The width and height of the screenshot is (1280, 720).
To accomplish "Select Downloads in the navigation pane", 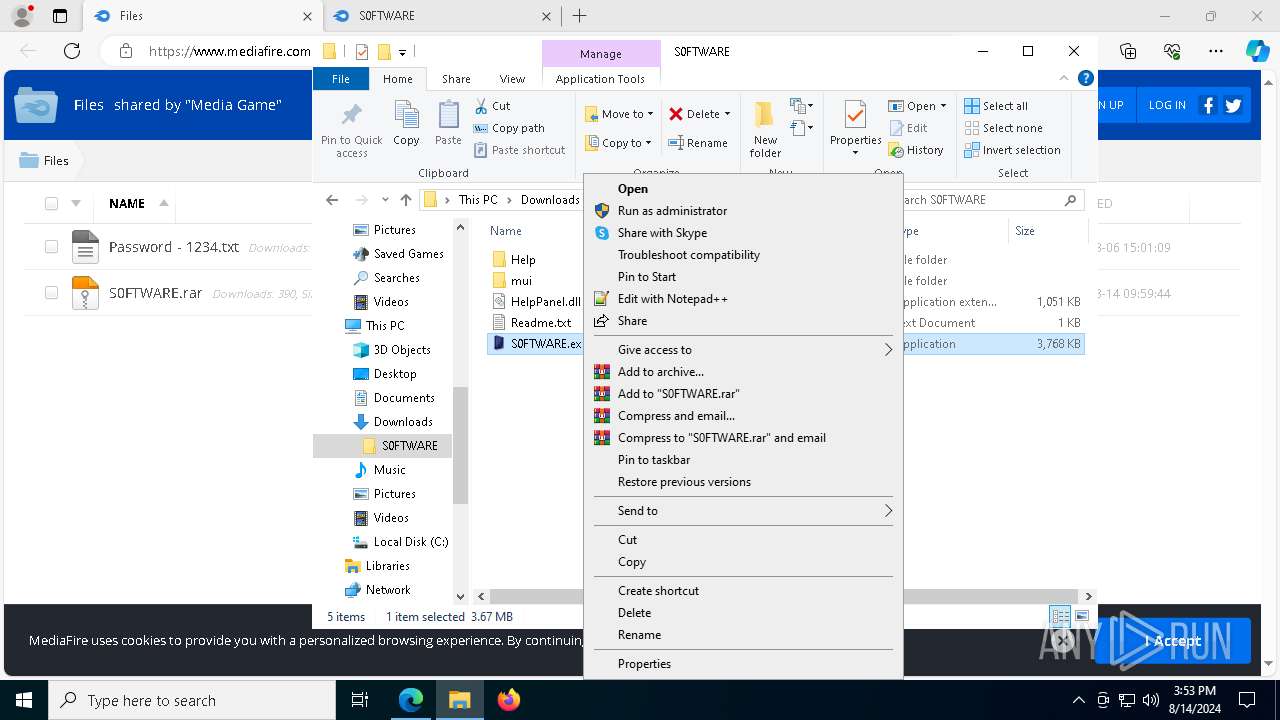I will tap(403, 422).
